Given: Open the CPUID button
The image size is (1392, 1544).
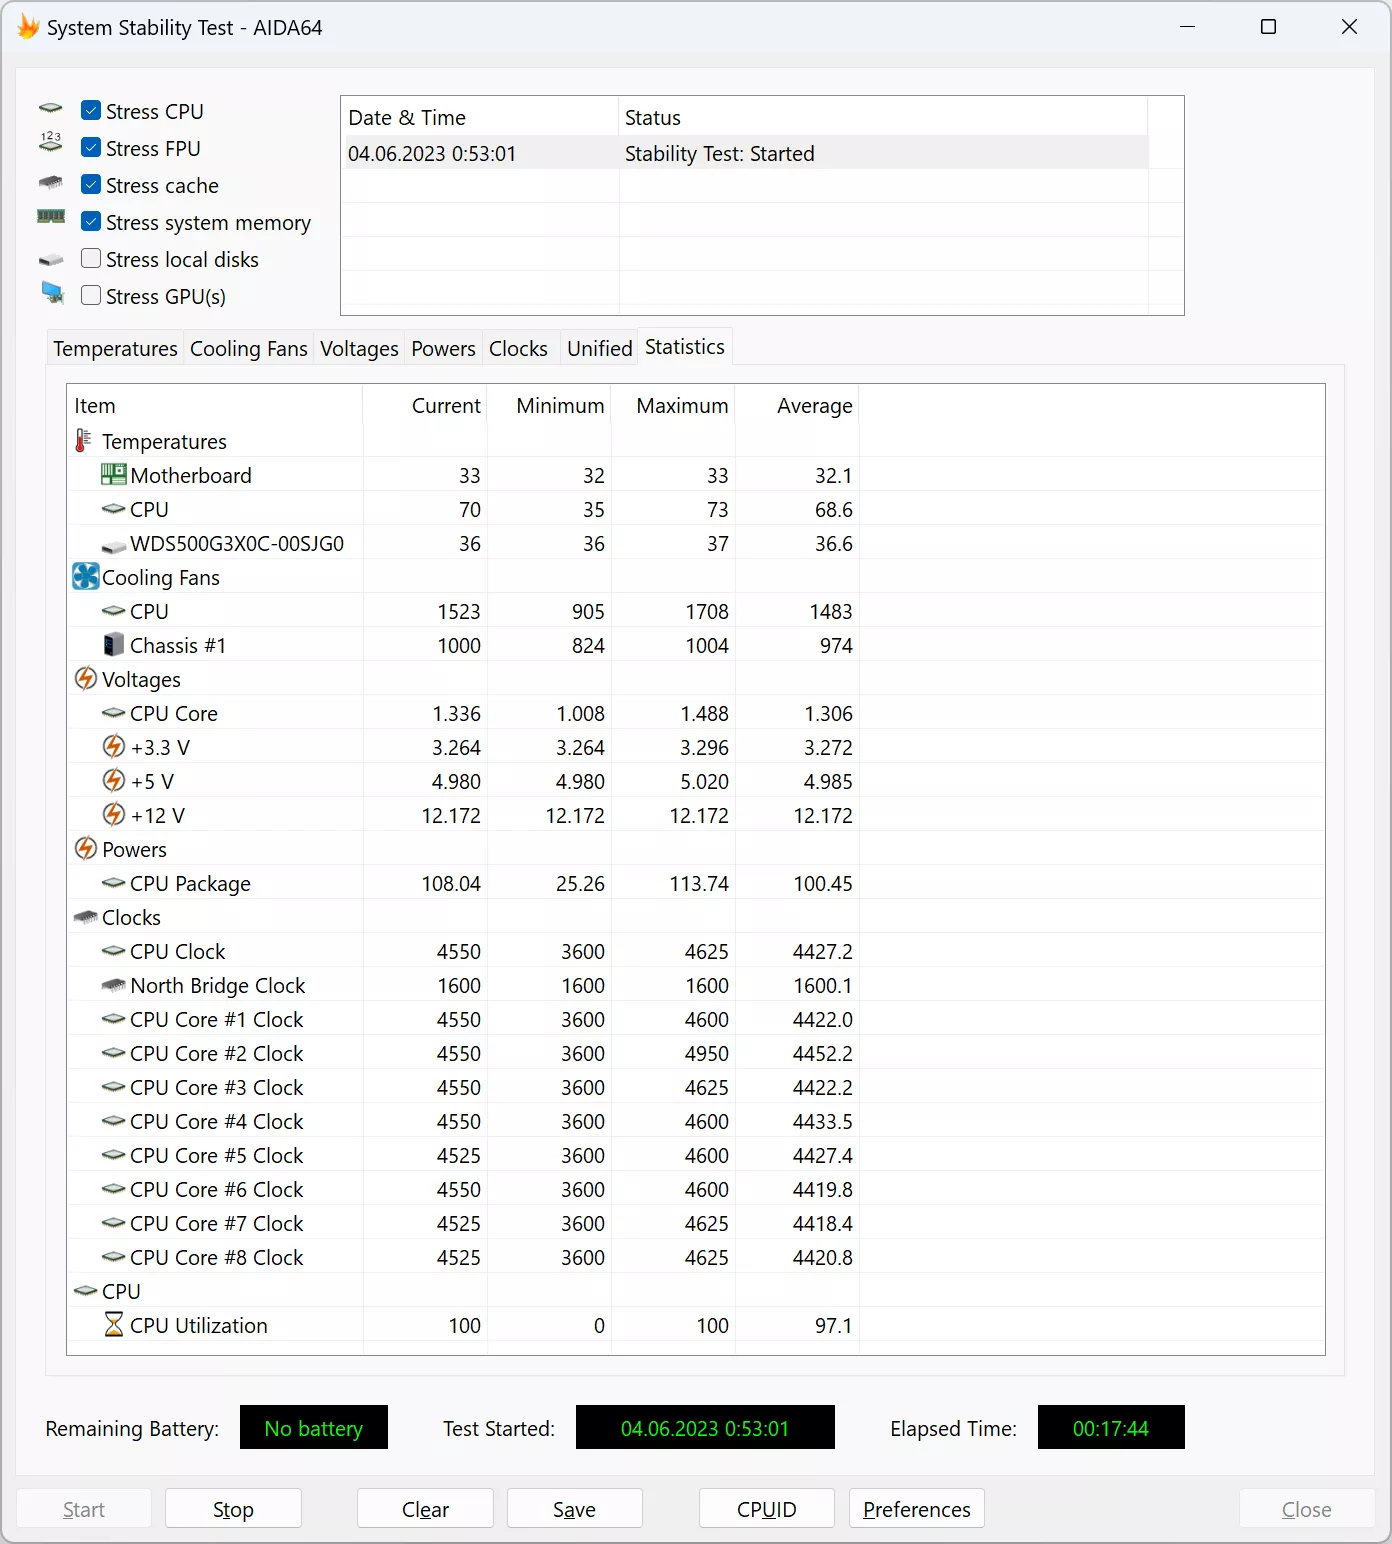Looking at the screenshot, I should [x=767, y=1508].
